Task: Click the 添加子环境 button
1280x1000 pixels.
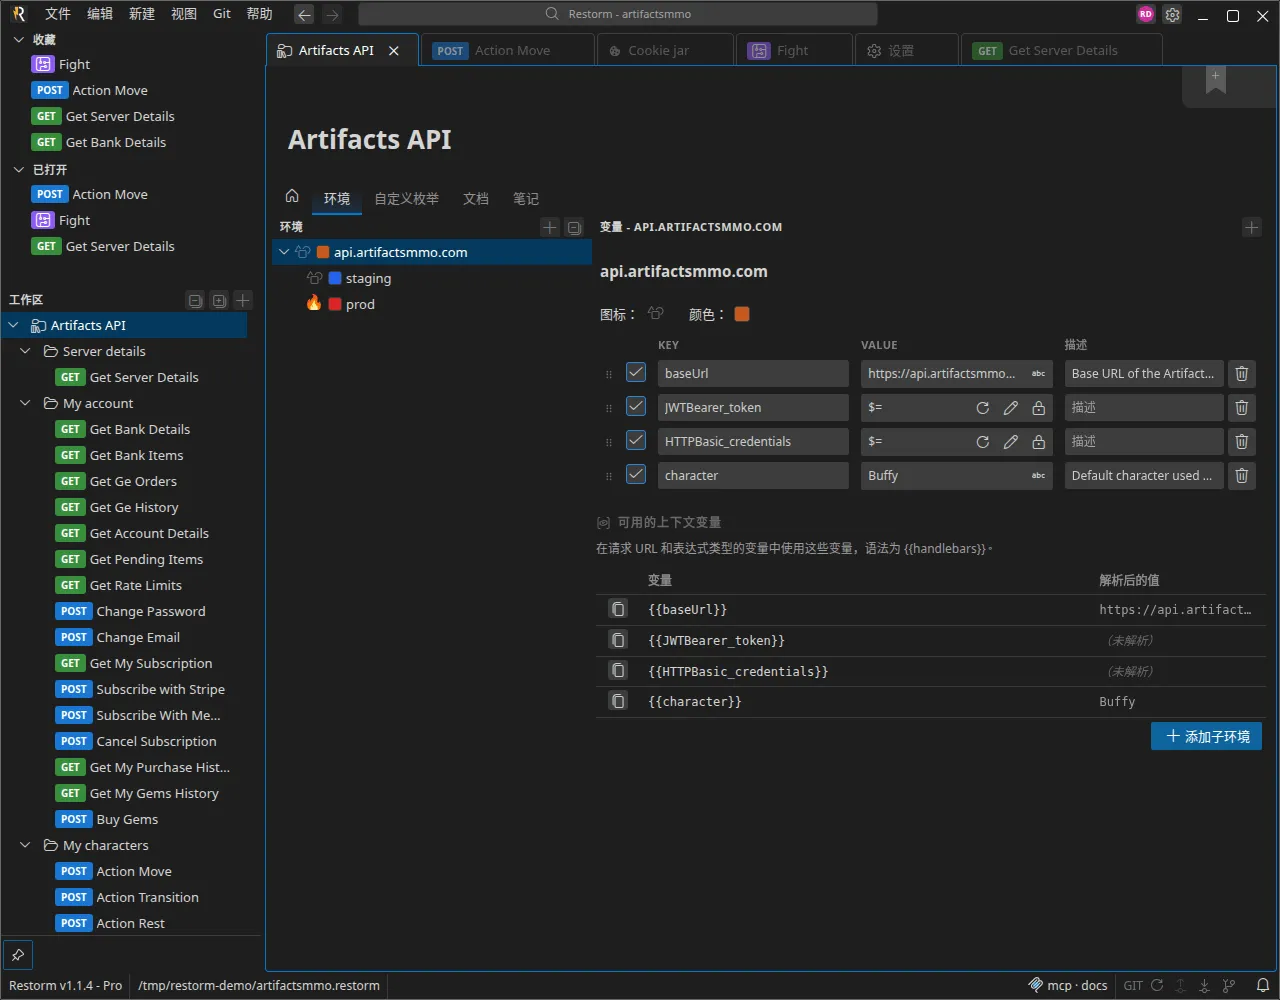Action: pos(1206,737)
